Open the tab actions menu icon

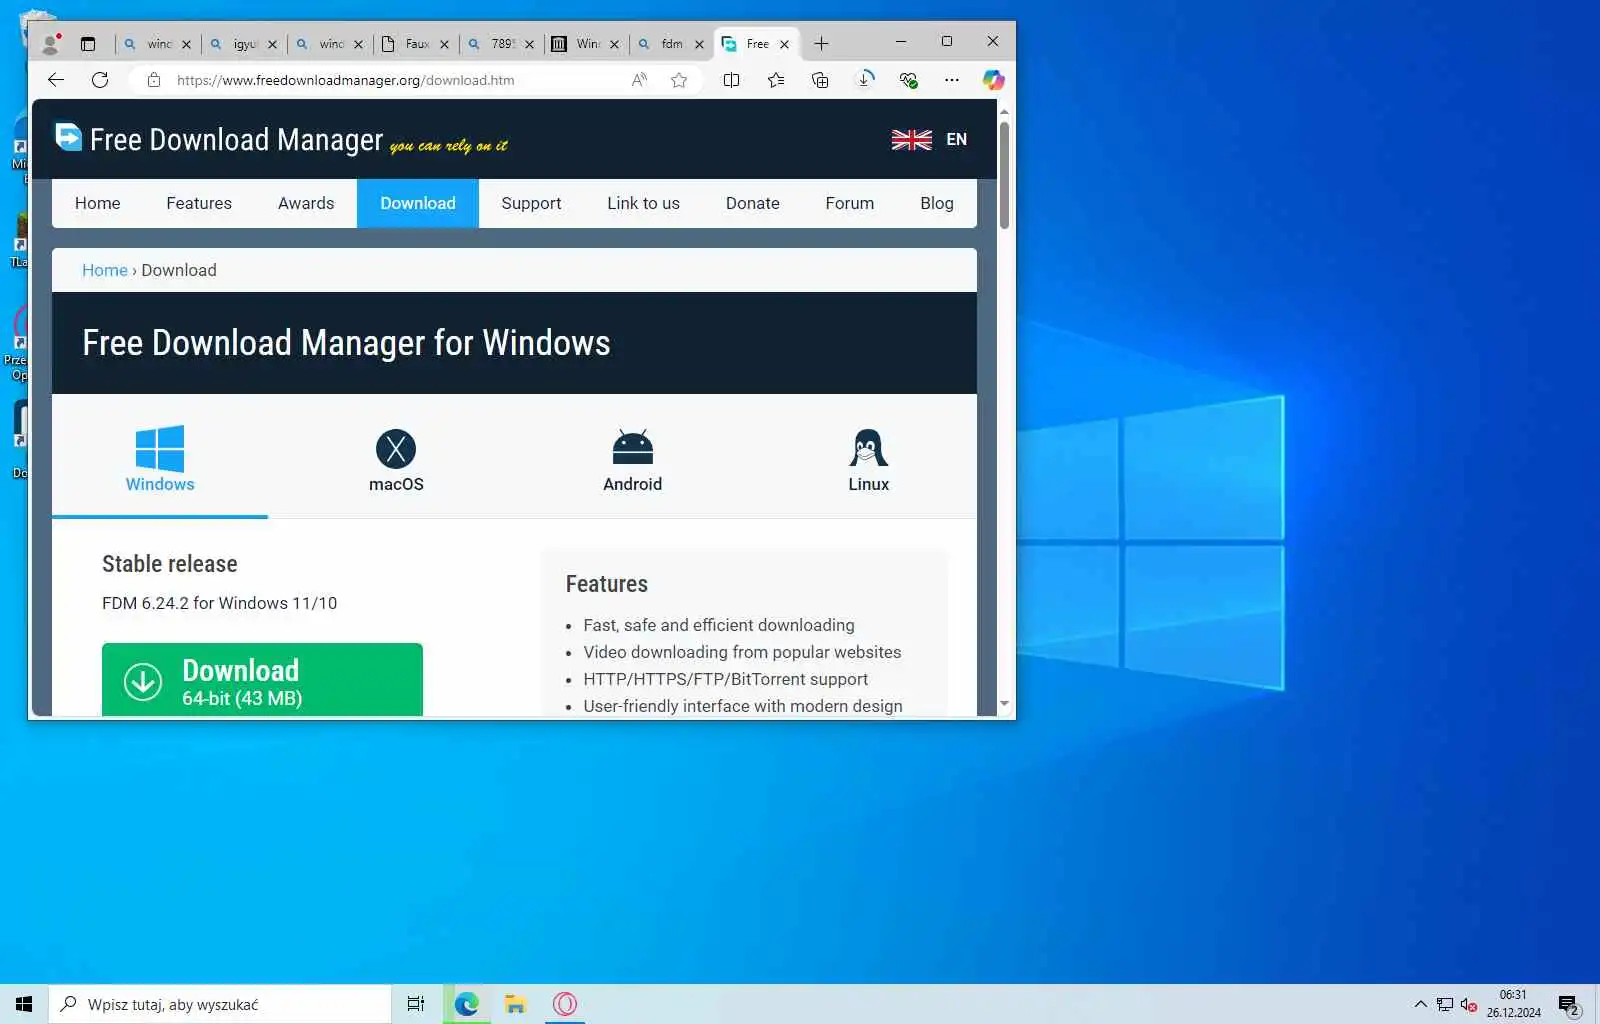tap(88, 44)
